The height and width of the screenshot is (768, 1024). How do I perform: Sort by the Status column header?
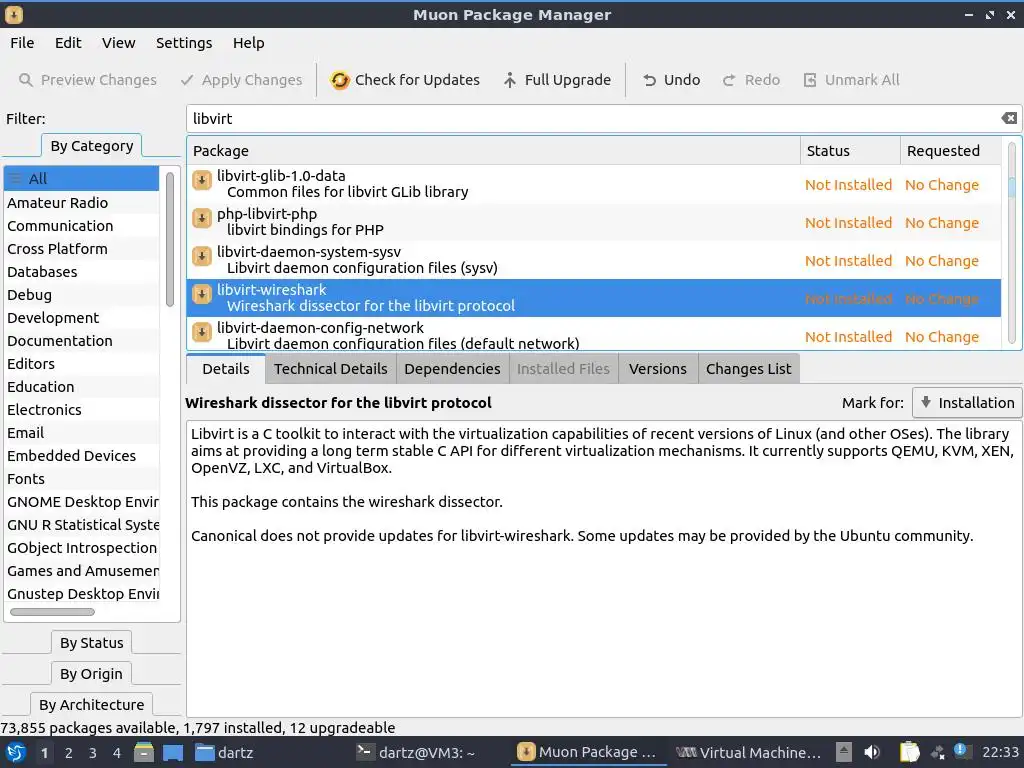tap(850, 151)
